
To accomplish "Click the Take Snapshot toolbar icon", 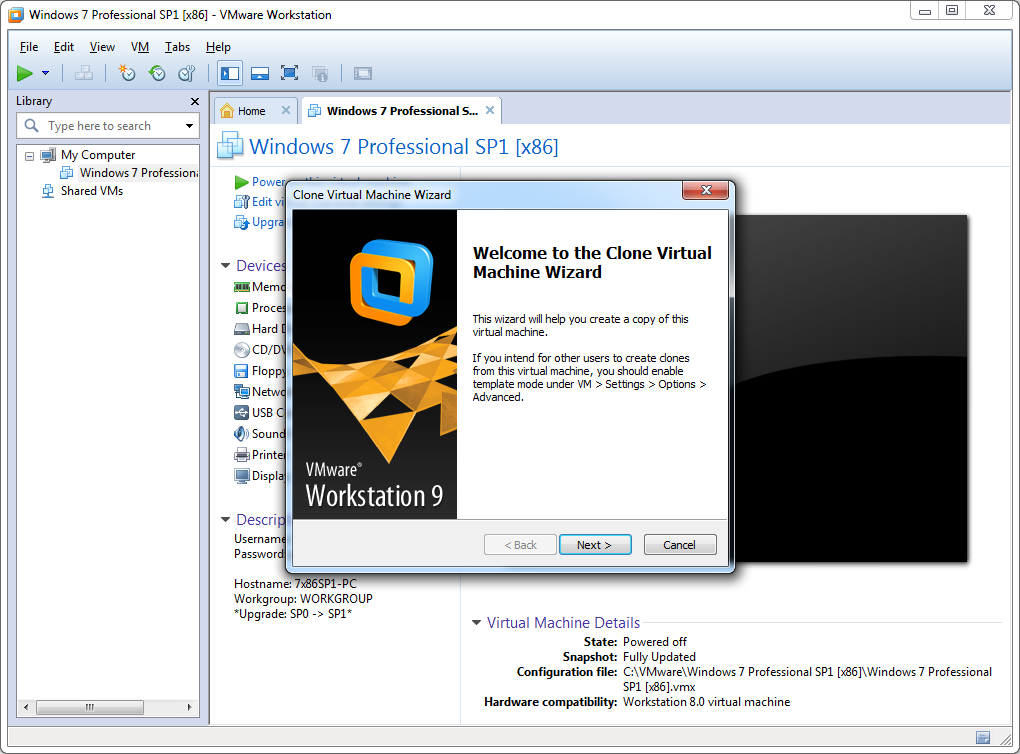I will click(x=126, y=73).
